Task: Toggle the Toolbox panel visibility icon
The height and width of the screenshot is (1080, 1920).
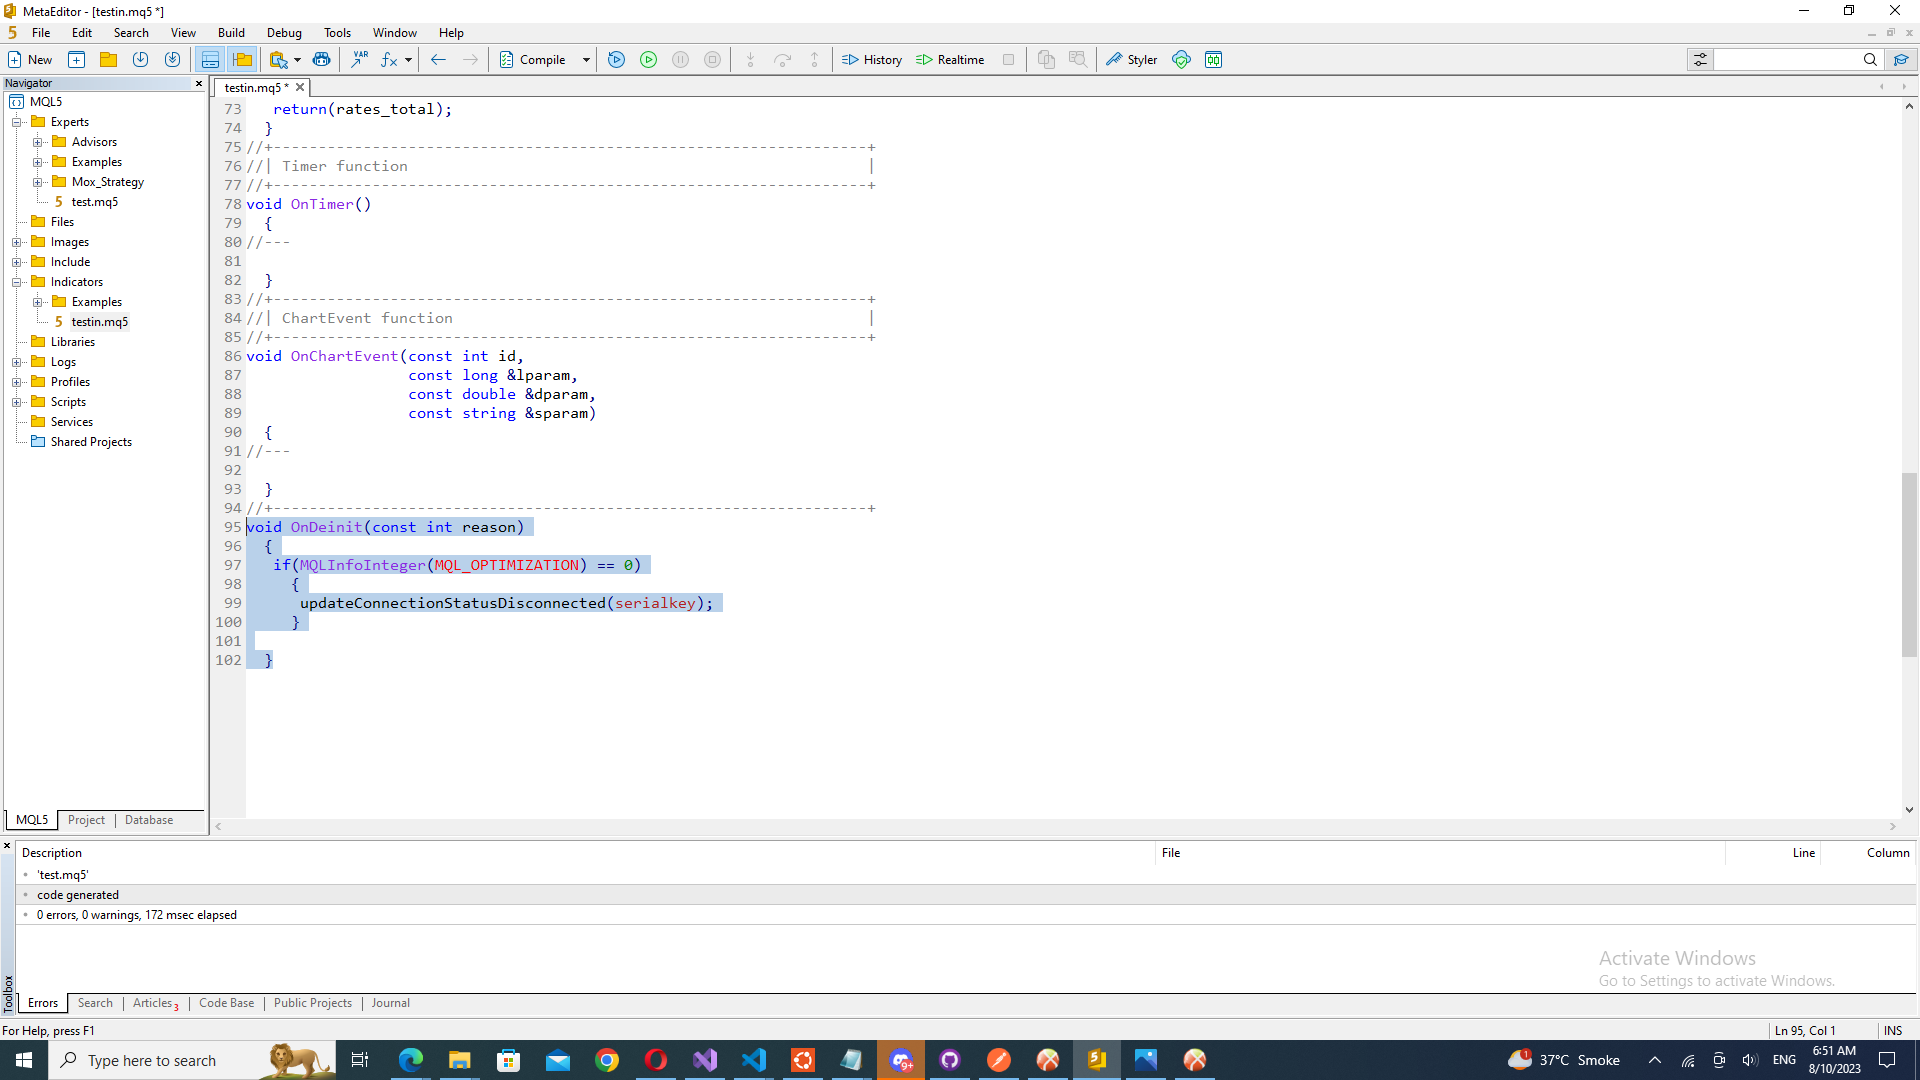Action: point(210,60)
